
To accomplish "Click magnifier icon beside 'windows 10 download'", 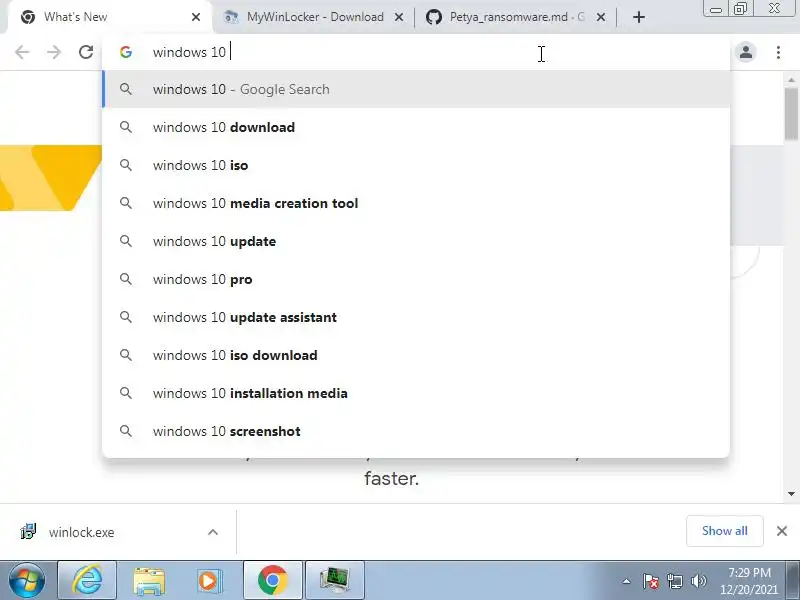I will (126, 127).
